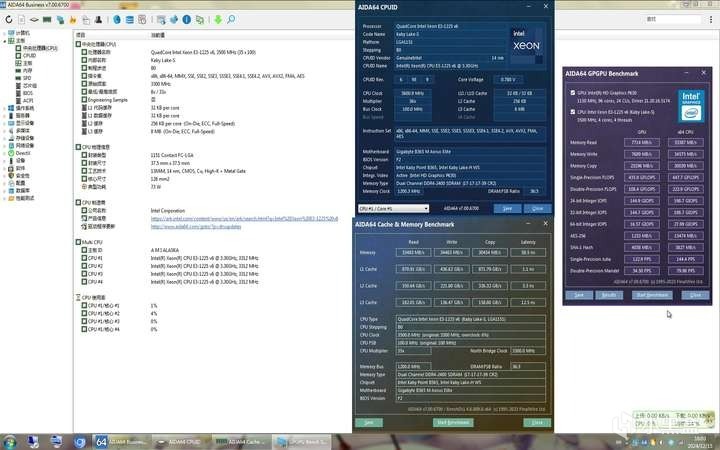Screen dimensions: 720x450
Task: Select the Kaby Lake-S value row
Action: pyautogui.click(x=163, y=60)
